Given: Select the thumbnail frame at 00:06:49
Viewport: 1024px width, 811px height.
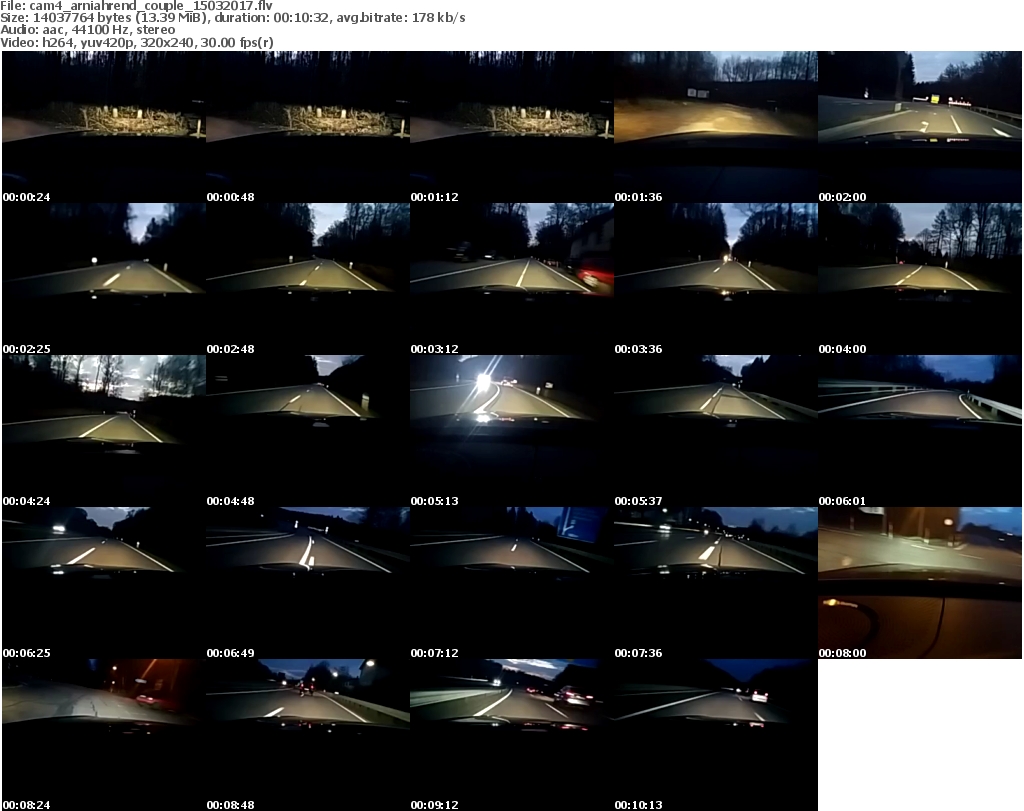Looking at the screenshot, I should (x=308, y=583).
